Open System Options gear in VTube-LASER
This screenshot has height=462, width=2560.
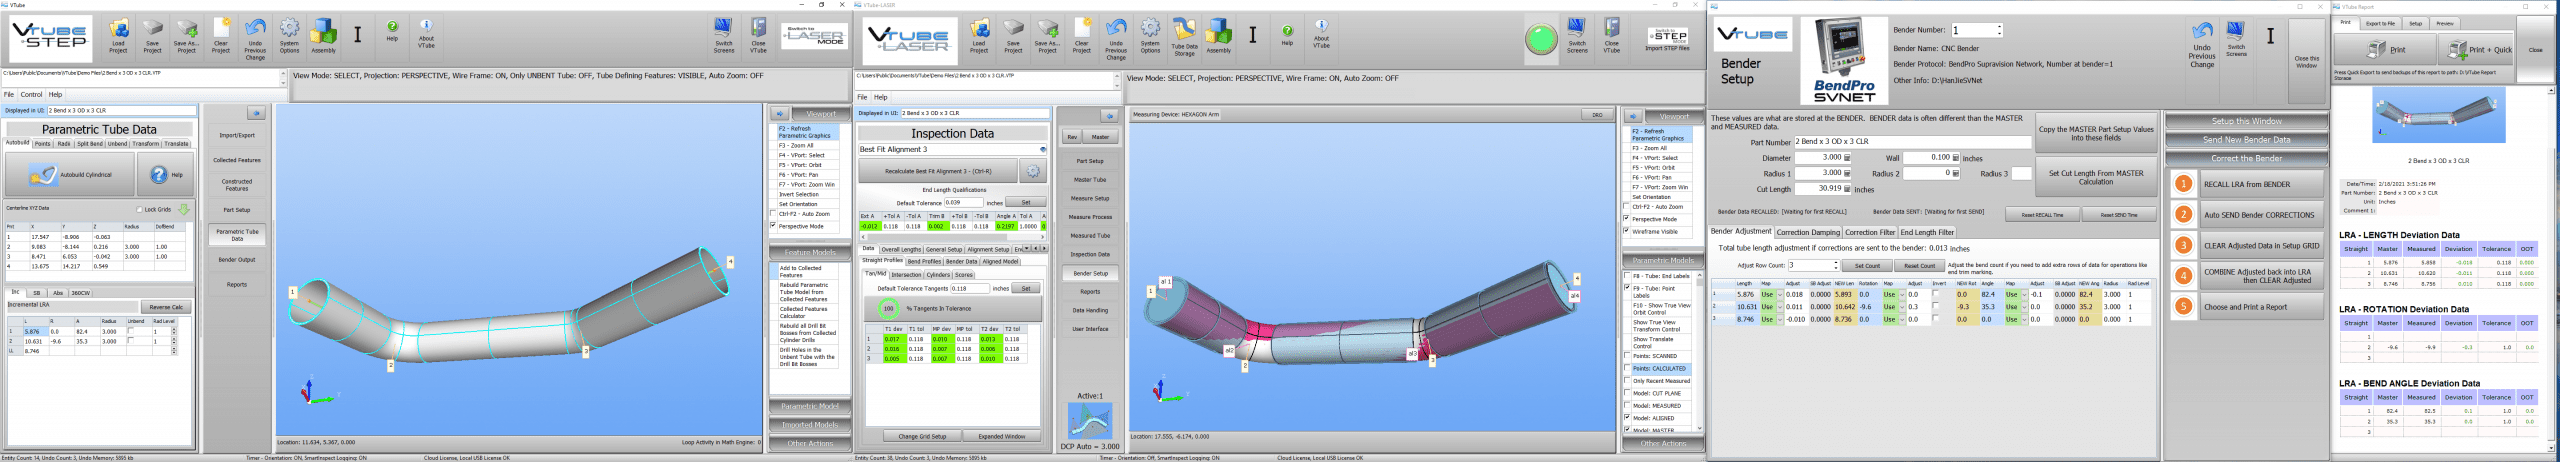tap(1150, 36)
